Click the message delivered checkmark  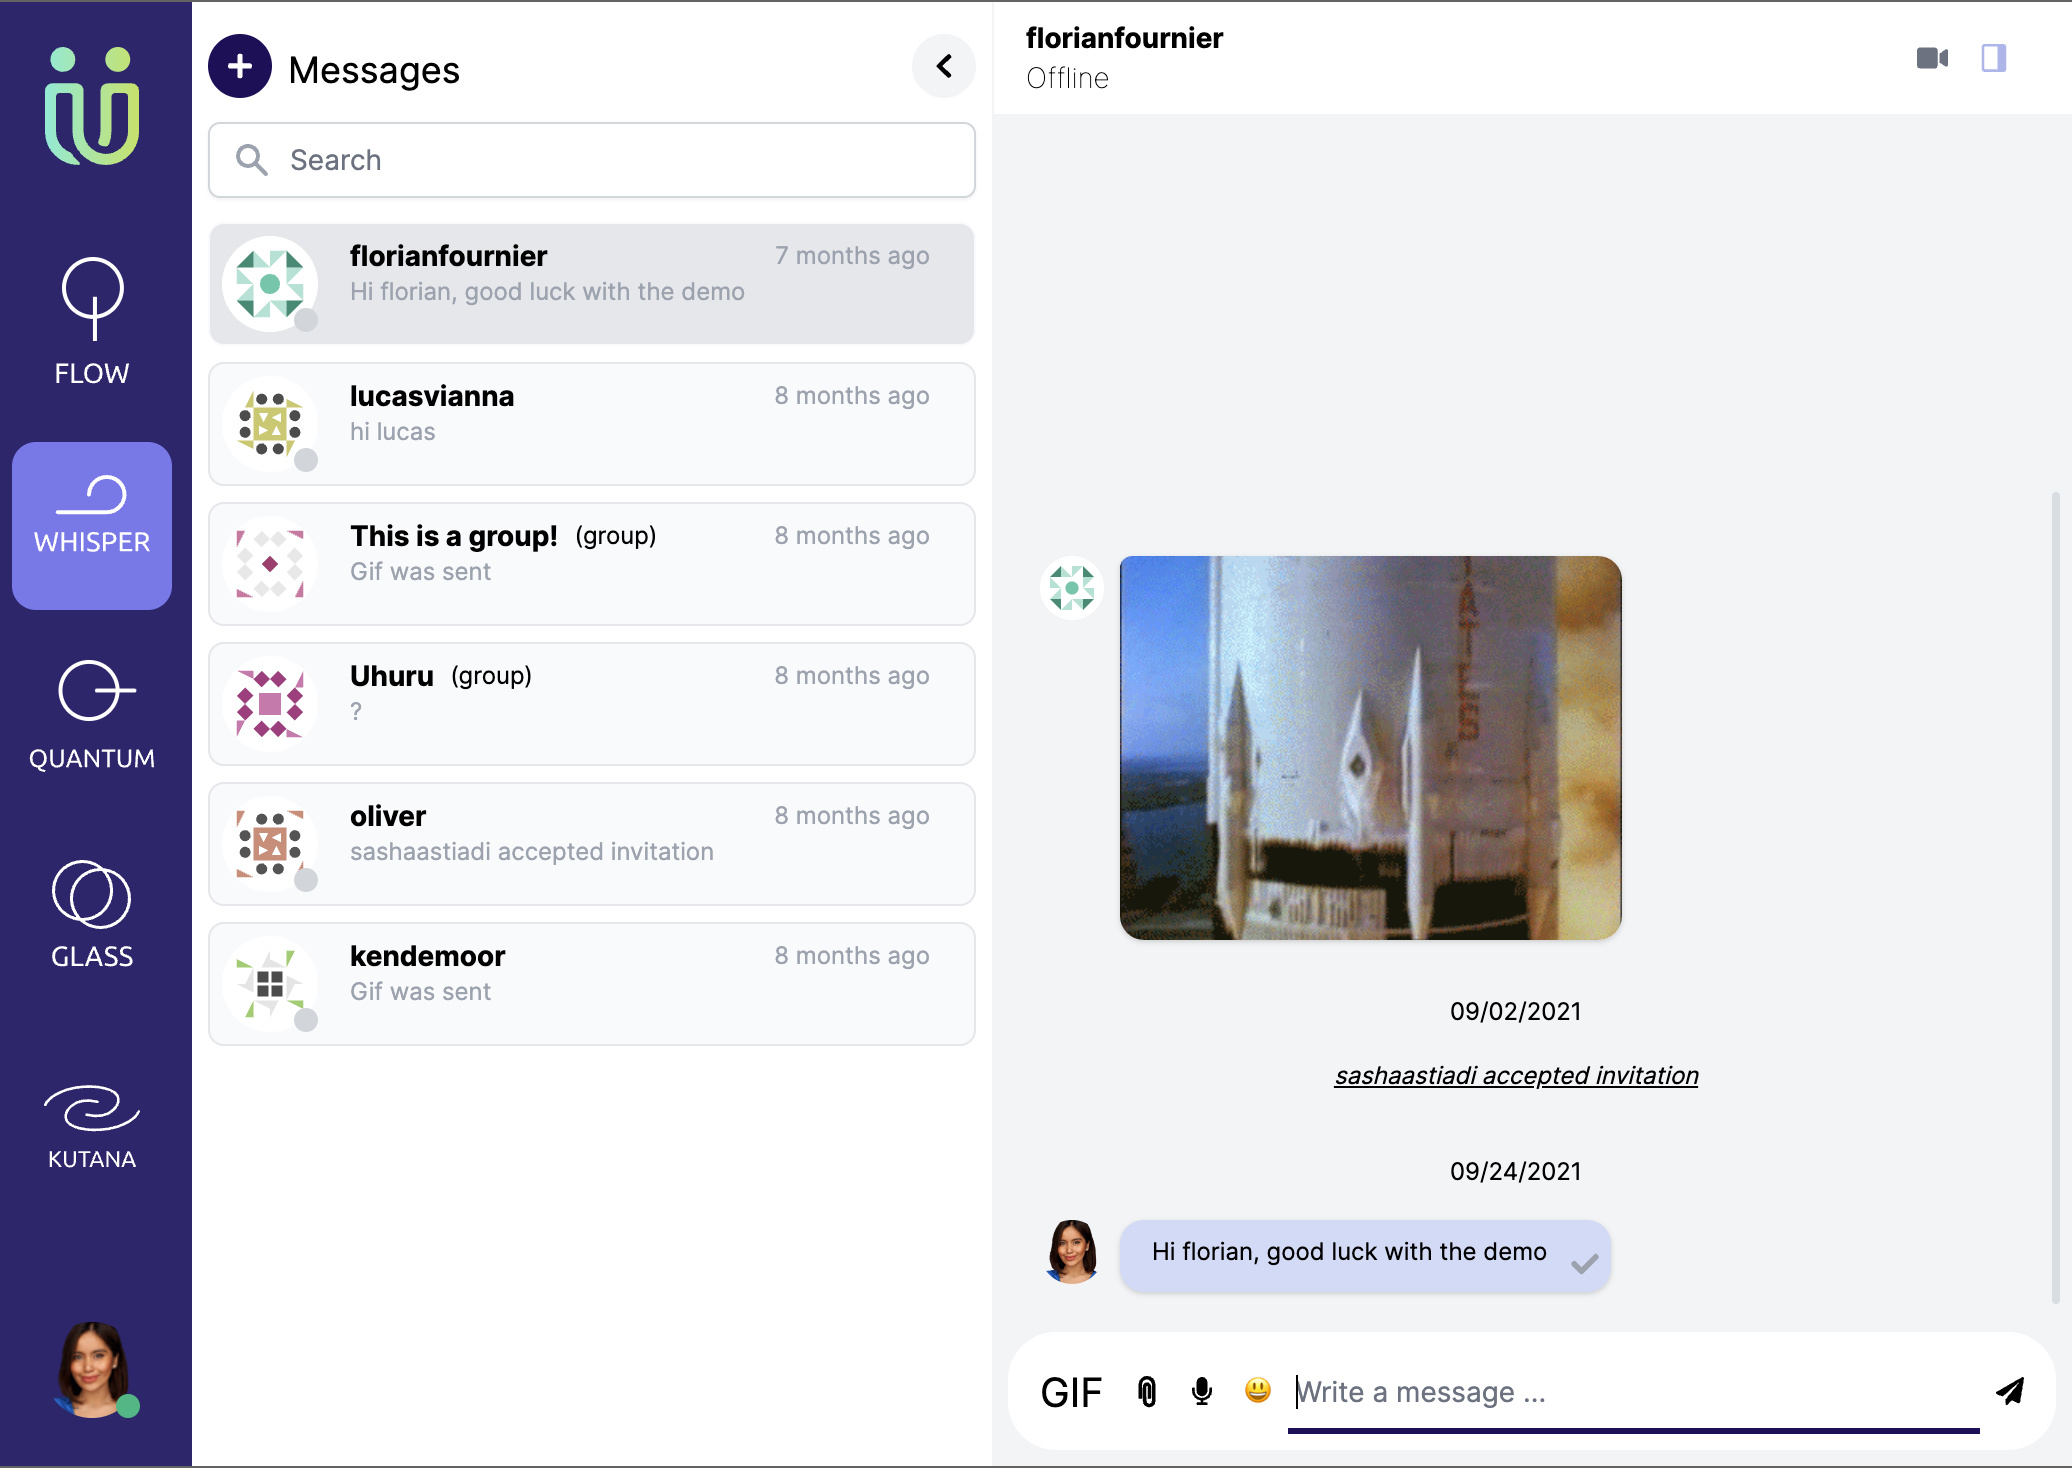click(1584, 1264)
